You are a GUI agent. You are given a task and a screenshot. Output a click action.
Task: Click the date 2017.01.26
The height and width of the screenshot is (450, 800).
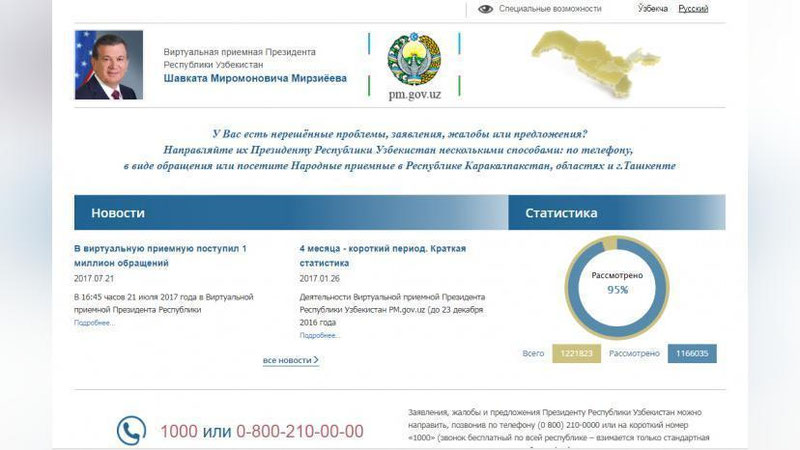[x=319, y=279]
